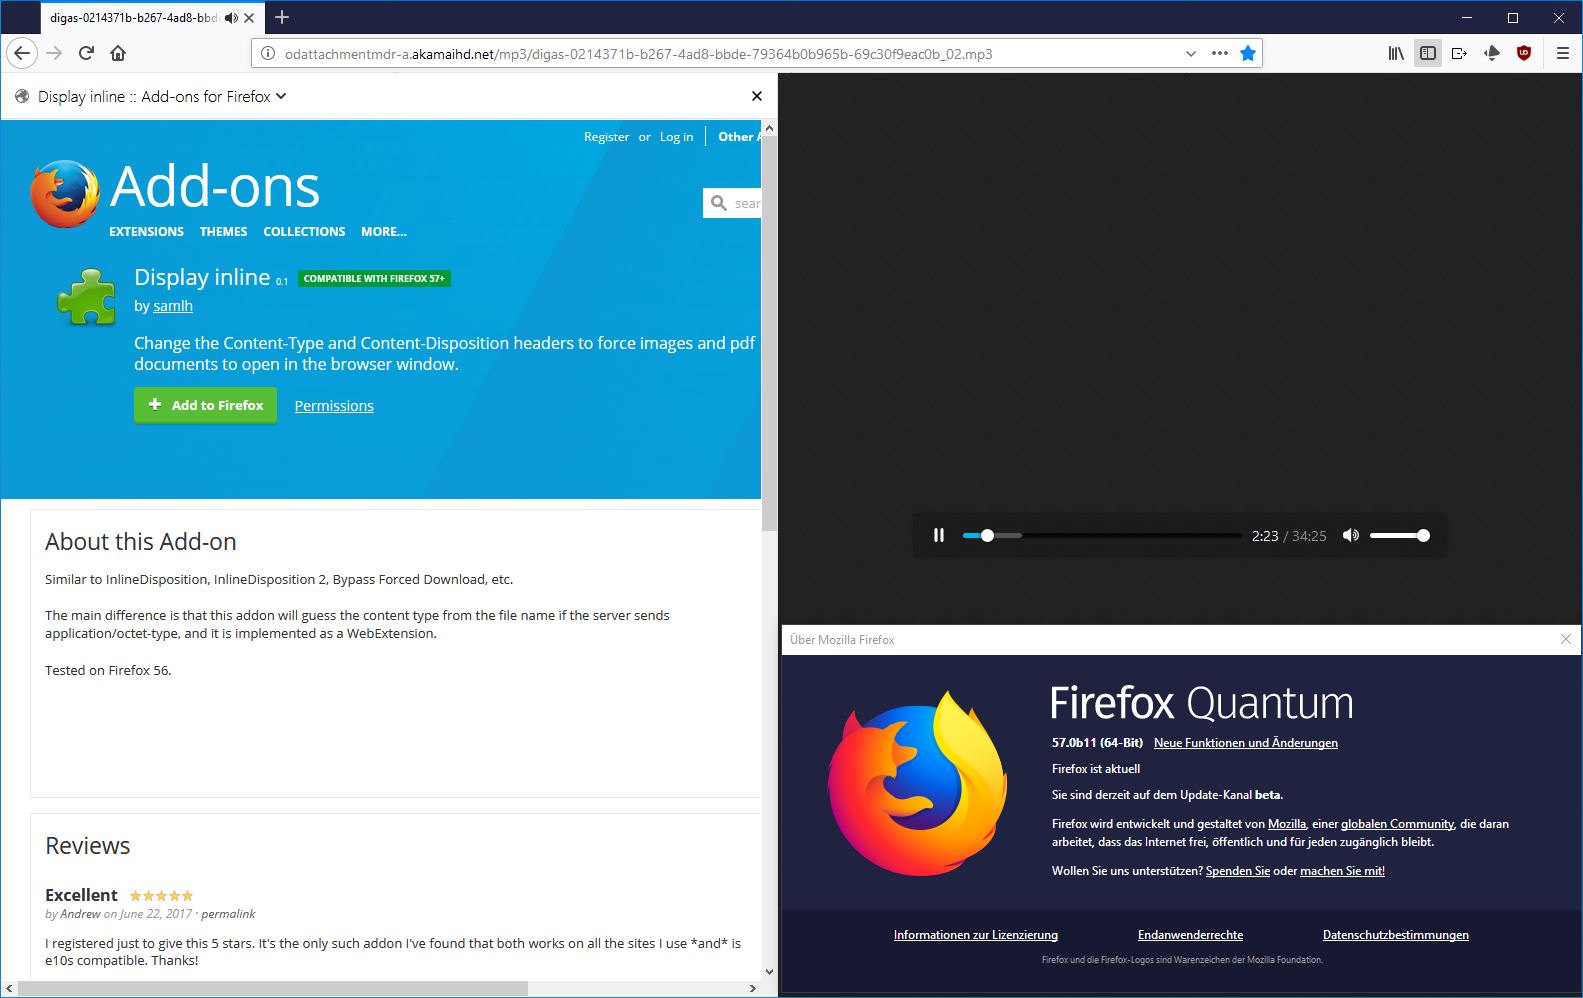This screenshot has width=1583, height=998.
Task: Open the globalen Community link
Action: [x=1397, y=824]
